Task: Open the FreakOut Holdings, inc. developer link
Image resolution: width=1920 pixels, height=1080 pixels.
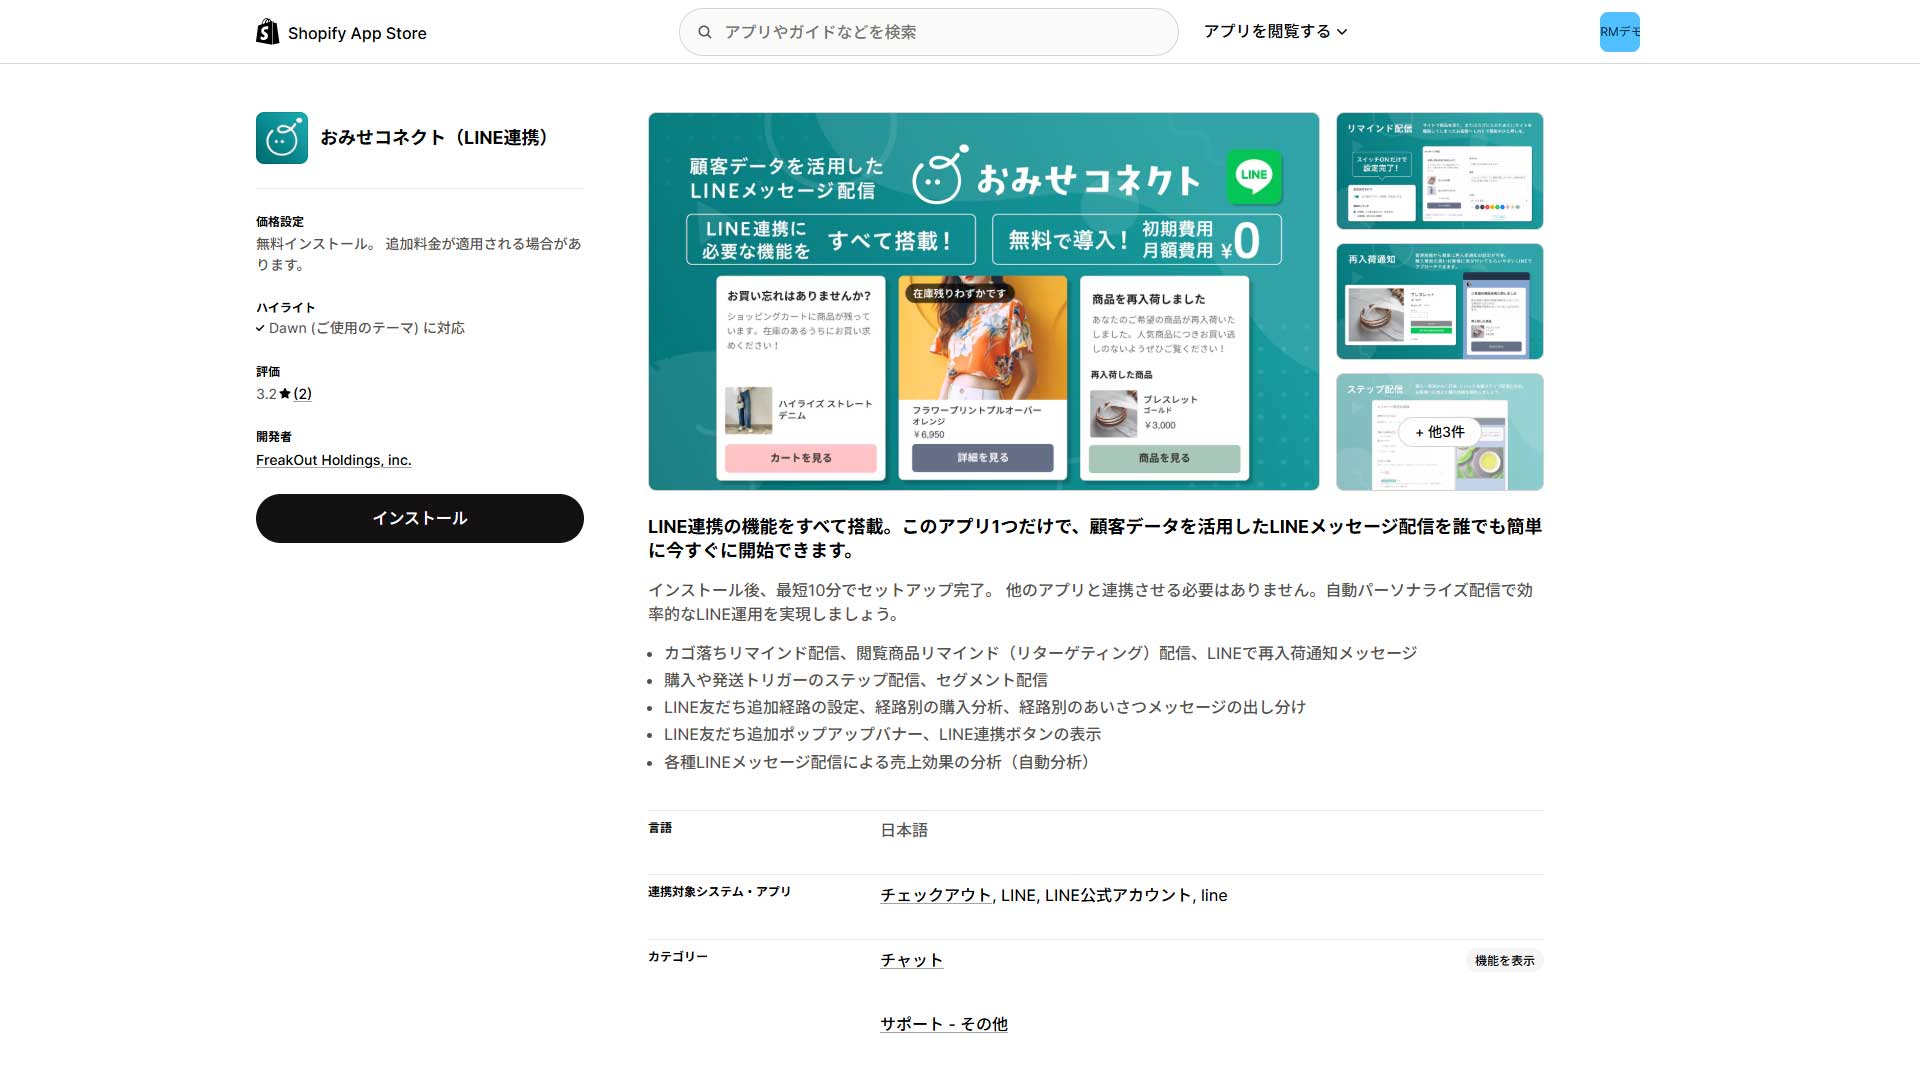Action: (x=334, y=460)
